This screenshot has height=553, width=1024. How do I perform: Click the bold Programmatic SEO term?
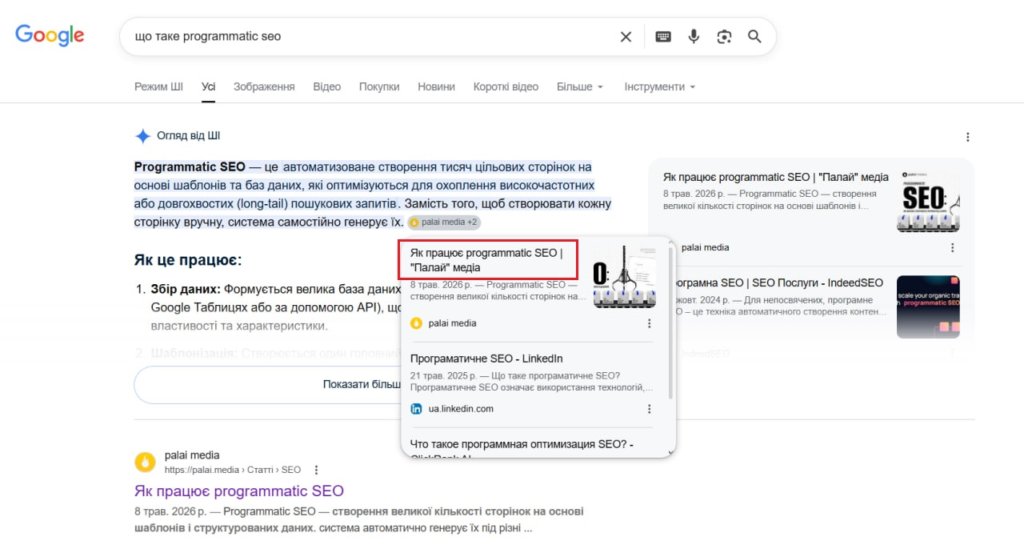189,167
